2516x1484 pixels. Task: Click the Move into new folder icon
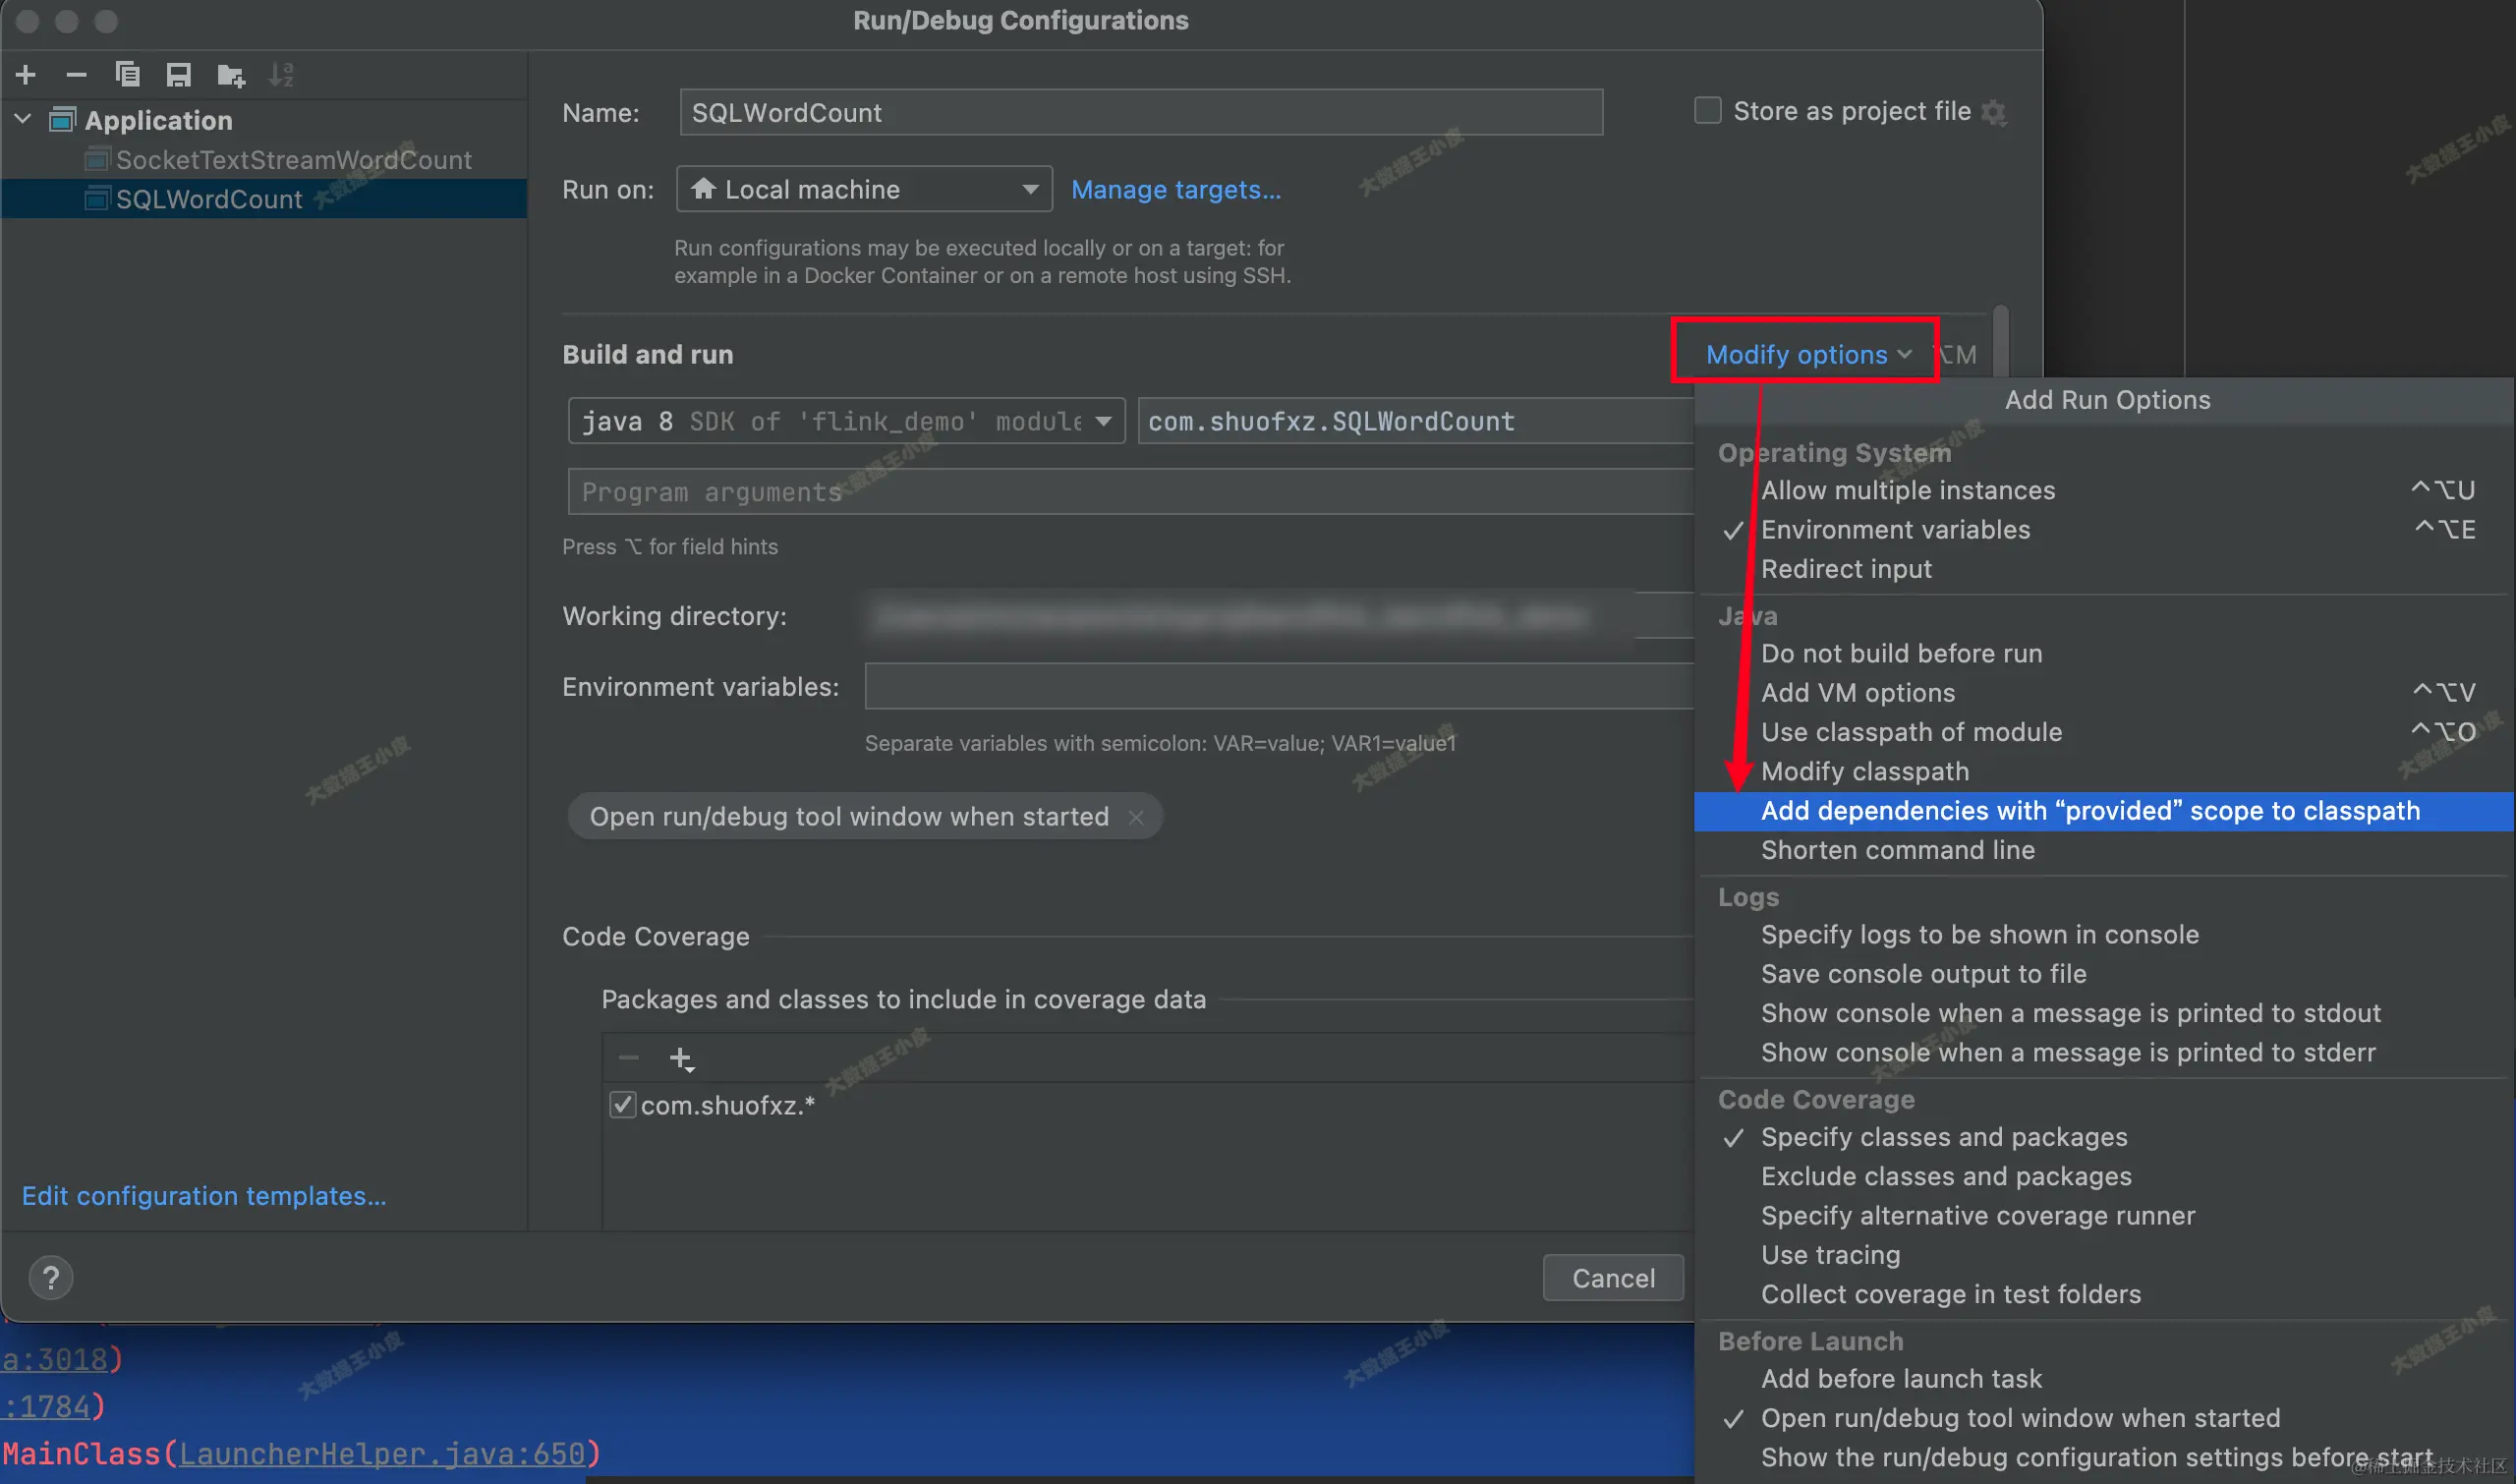click(x=231, y=75)
